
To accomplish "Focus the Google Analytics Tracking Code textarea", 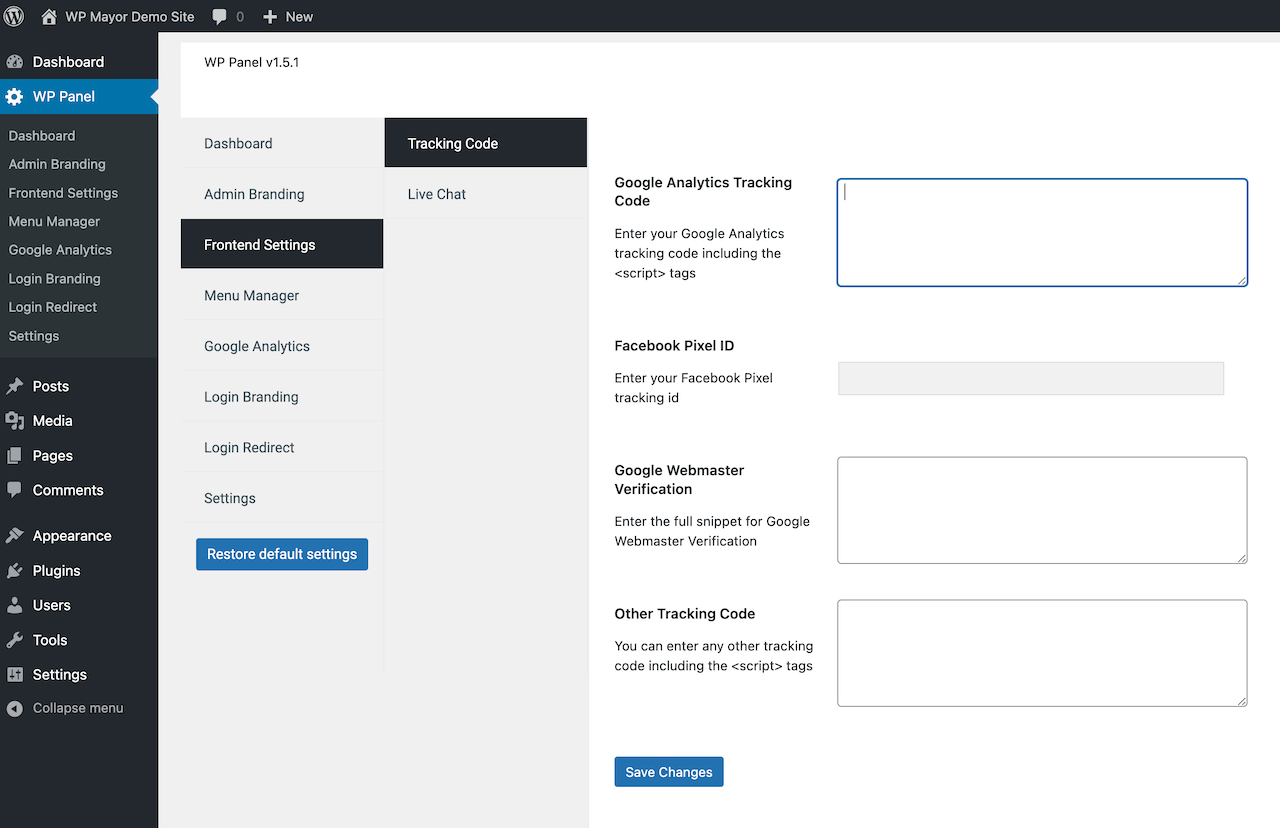I will point(1042,232).
